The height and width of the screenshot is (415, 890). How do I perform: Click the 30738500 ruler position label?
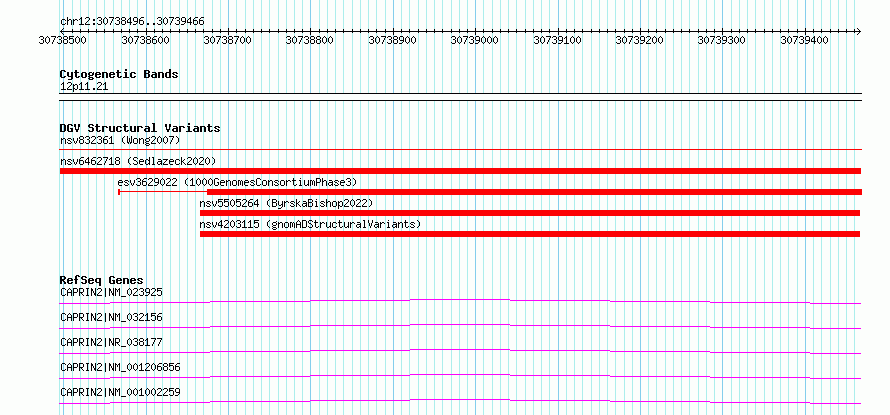[62, 40]
